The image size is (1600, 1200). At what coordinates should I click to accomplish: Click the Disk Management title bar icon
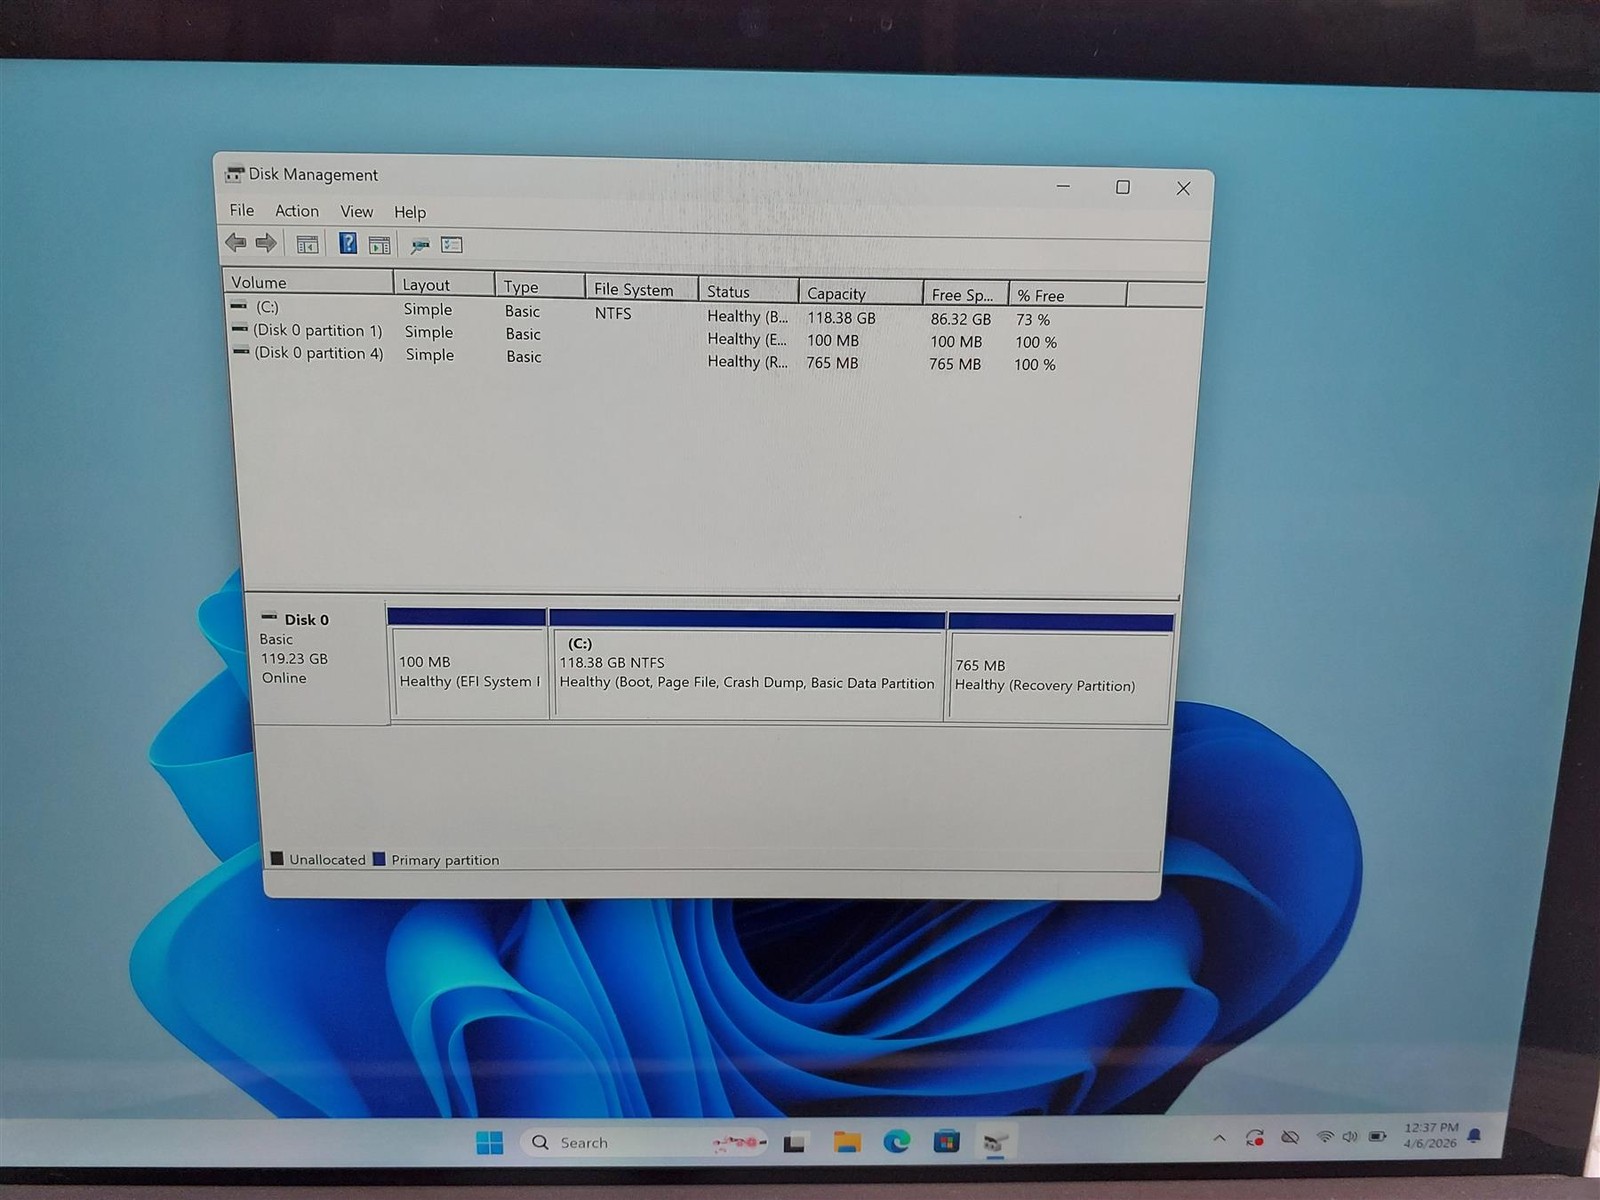click(234, 174)
